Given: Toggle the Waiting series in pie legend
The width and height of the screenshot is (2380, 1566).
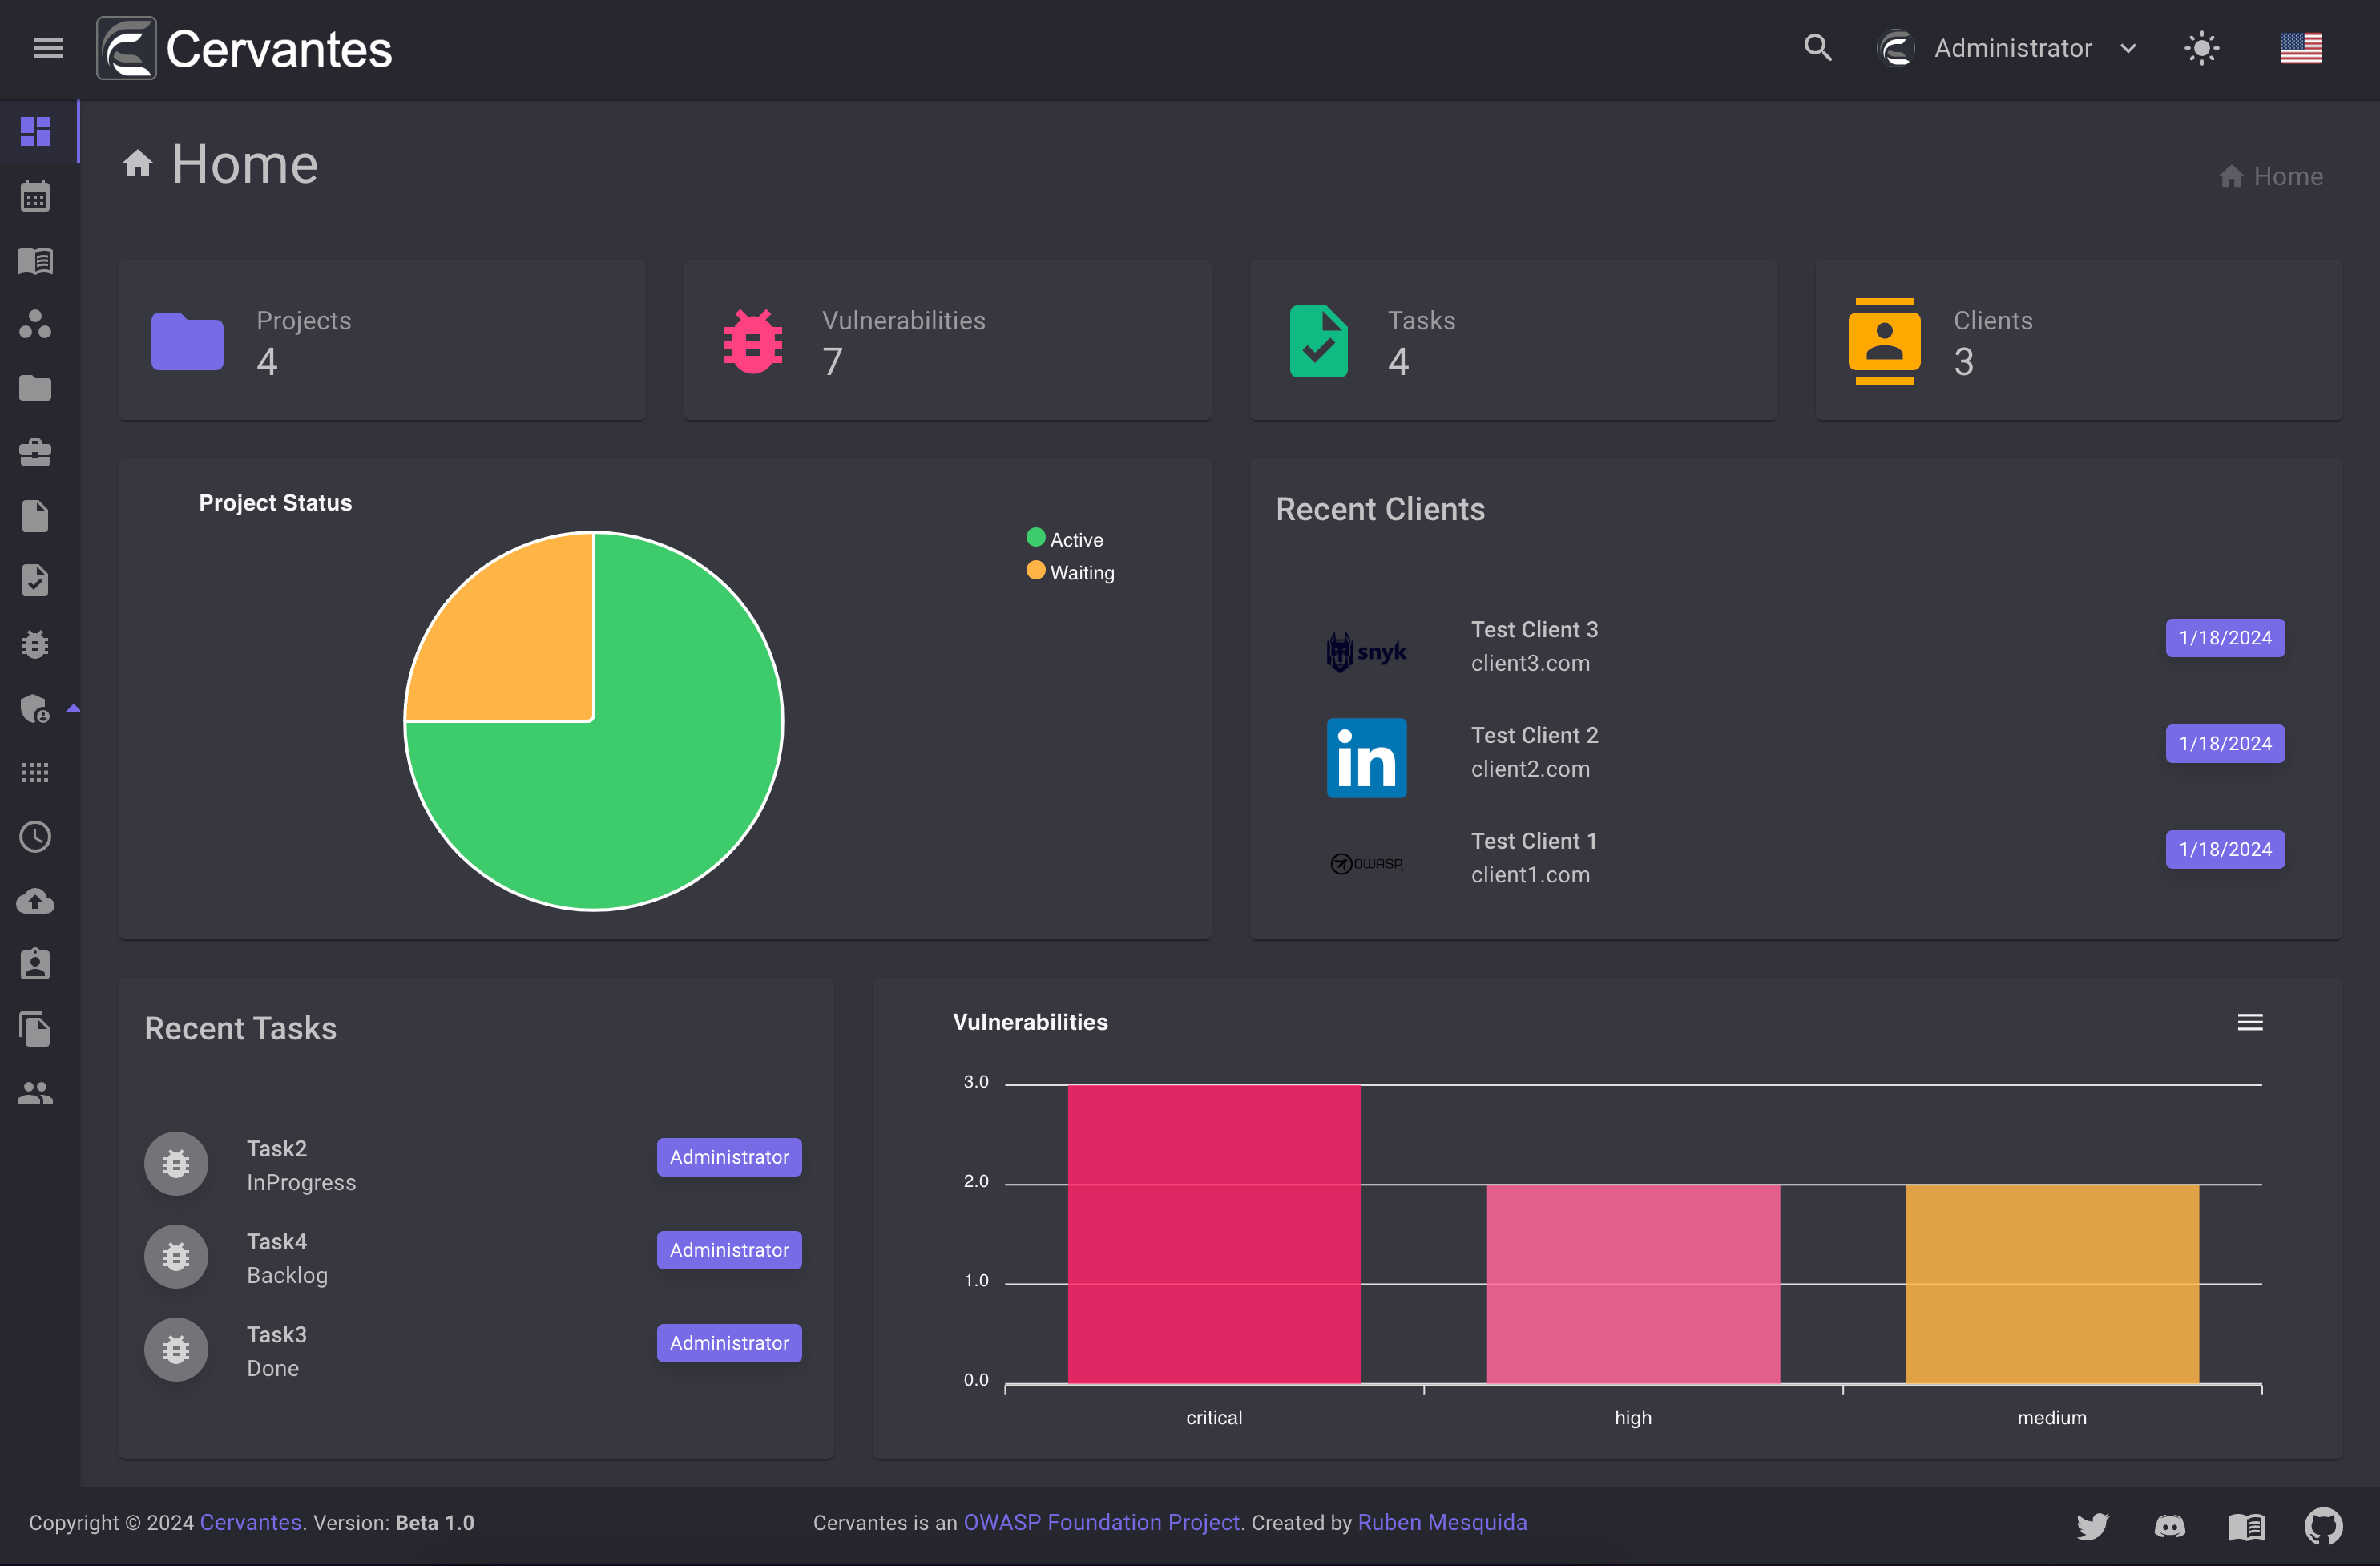Looking at the screenshot, I should pos(1070,572).
